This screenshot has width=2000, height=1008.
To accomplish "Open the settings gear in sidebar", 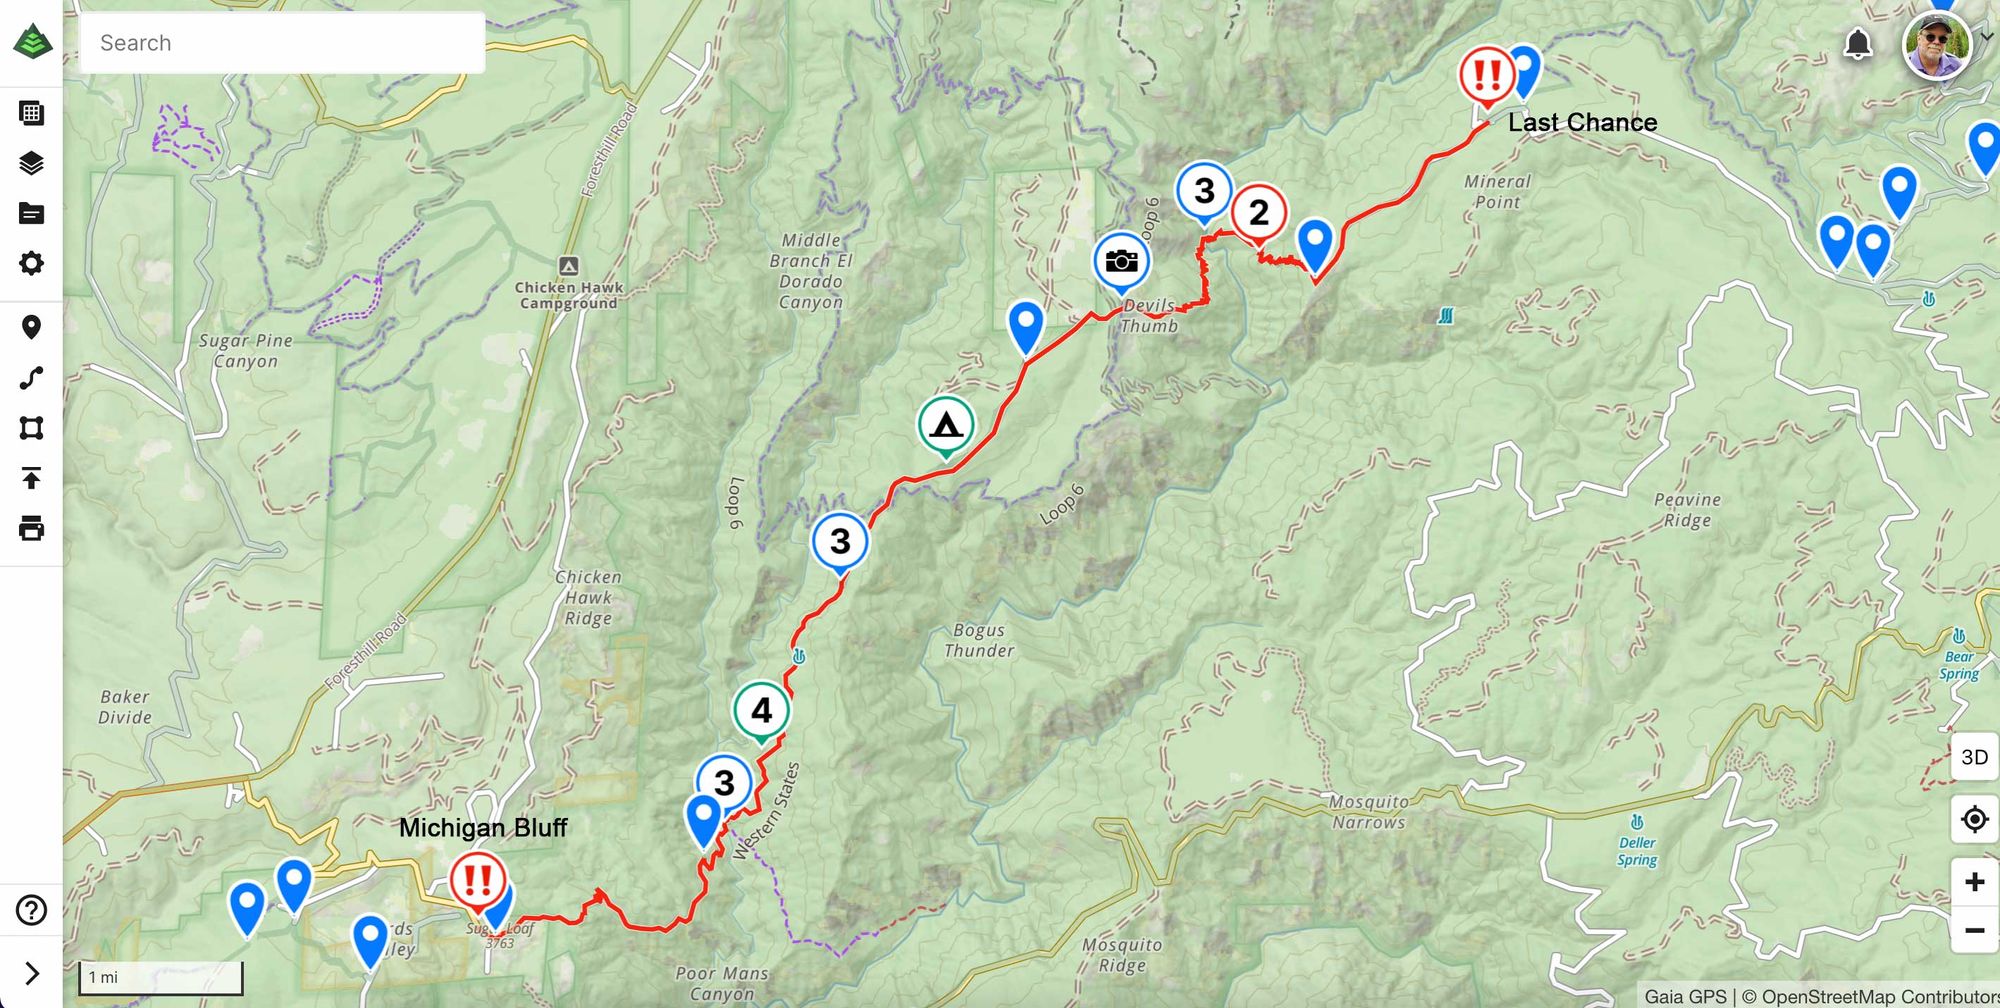I will coord(31,263).
